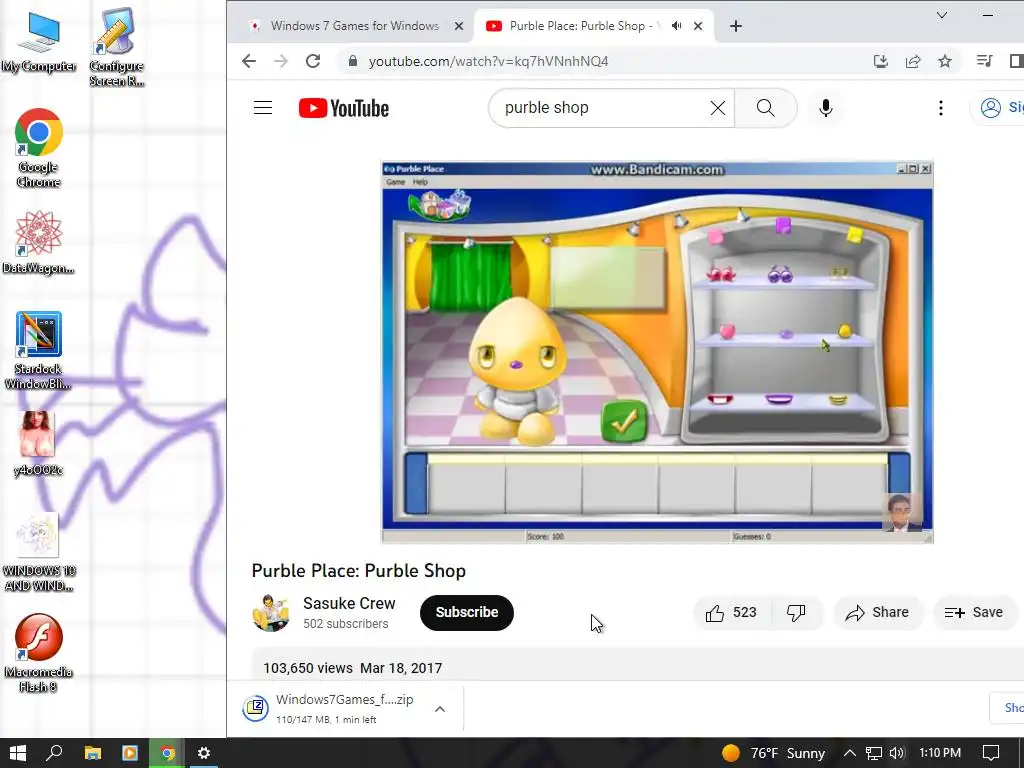Close the Windows 7 Games tab
The height and width of the screenshot is (768, 1024).
pos(458,26)
